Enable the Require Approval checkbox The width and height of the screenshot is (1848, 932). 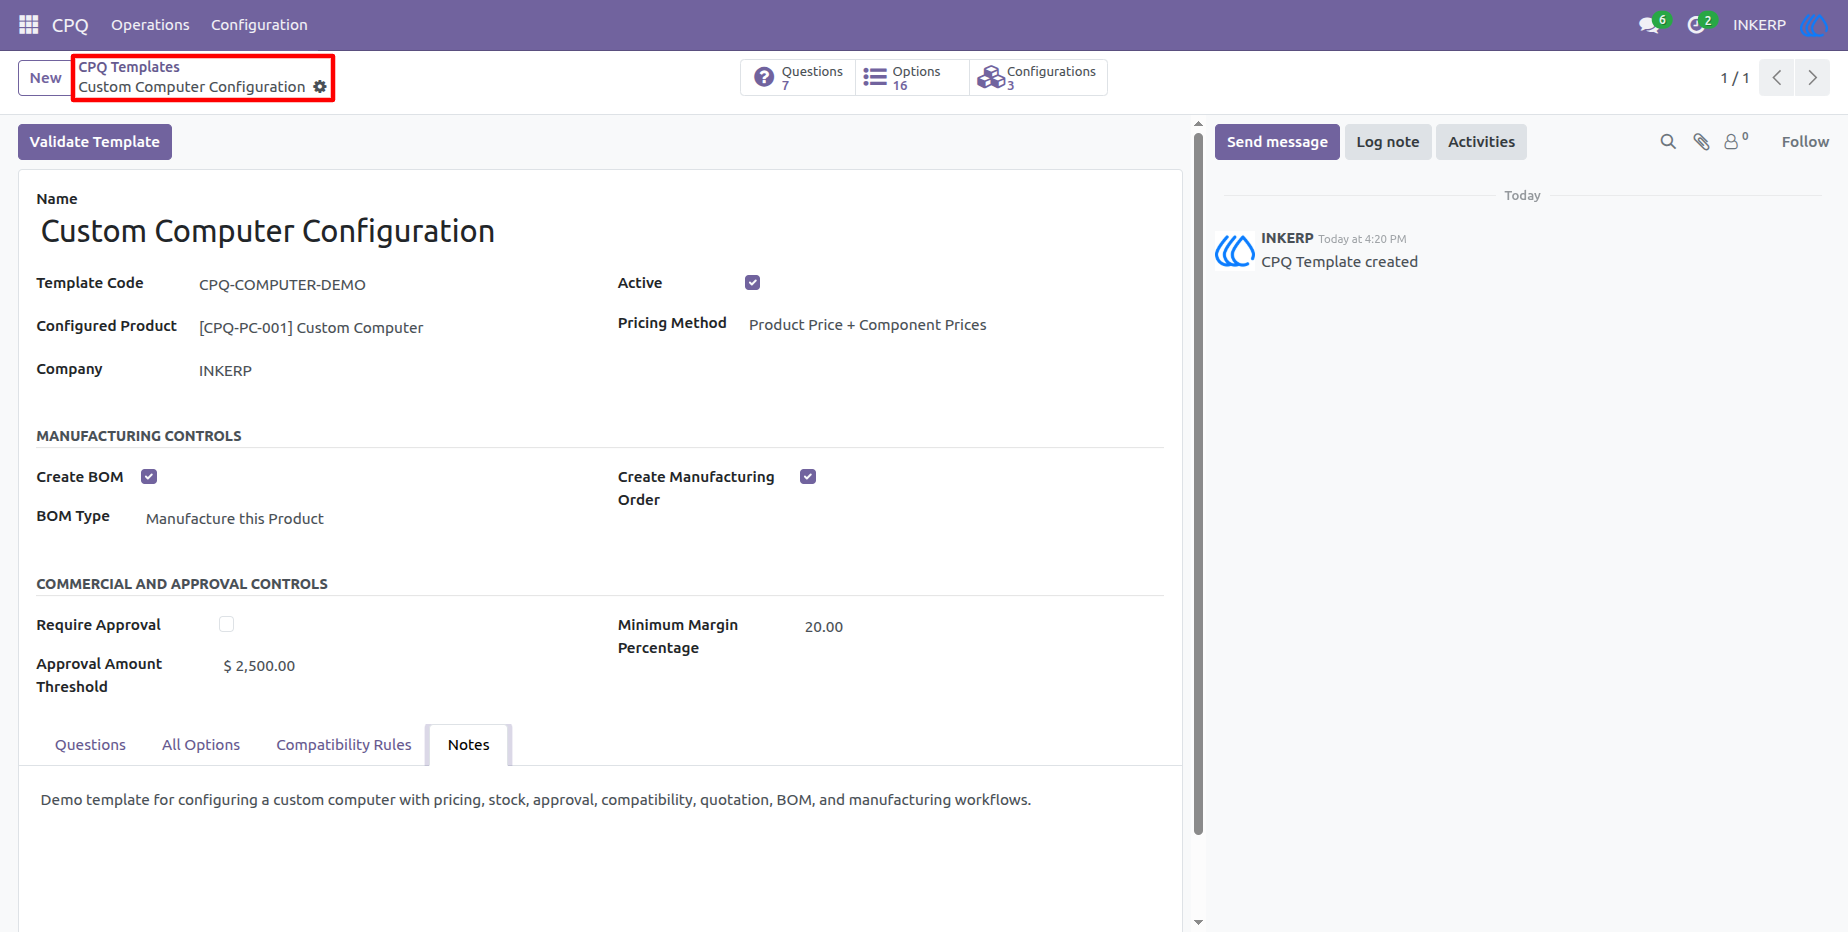coord(227,624)
